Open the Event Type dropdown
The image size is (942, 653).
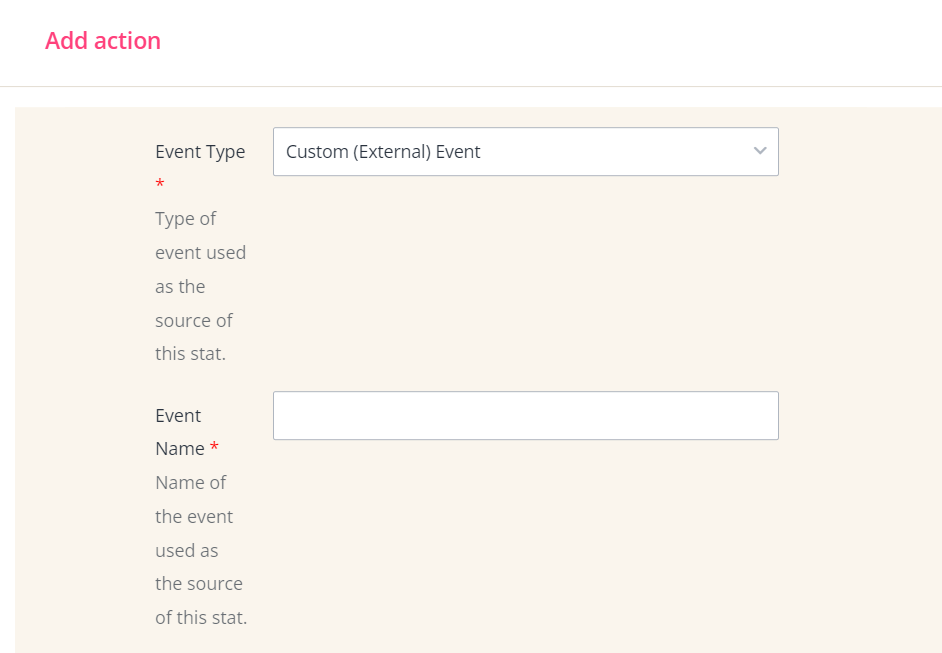(525, 152)
